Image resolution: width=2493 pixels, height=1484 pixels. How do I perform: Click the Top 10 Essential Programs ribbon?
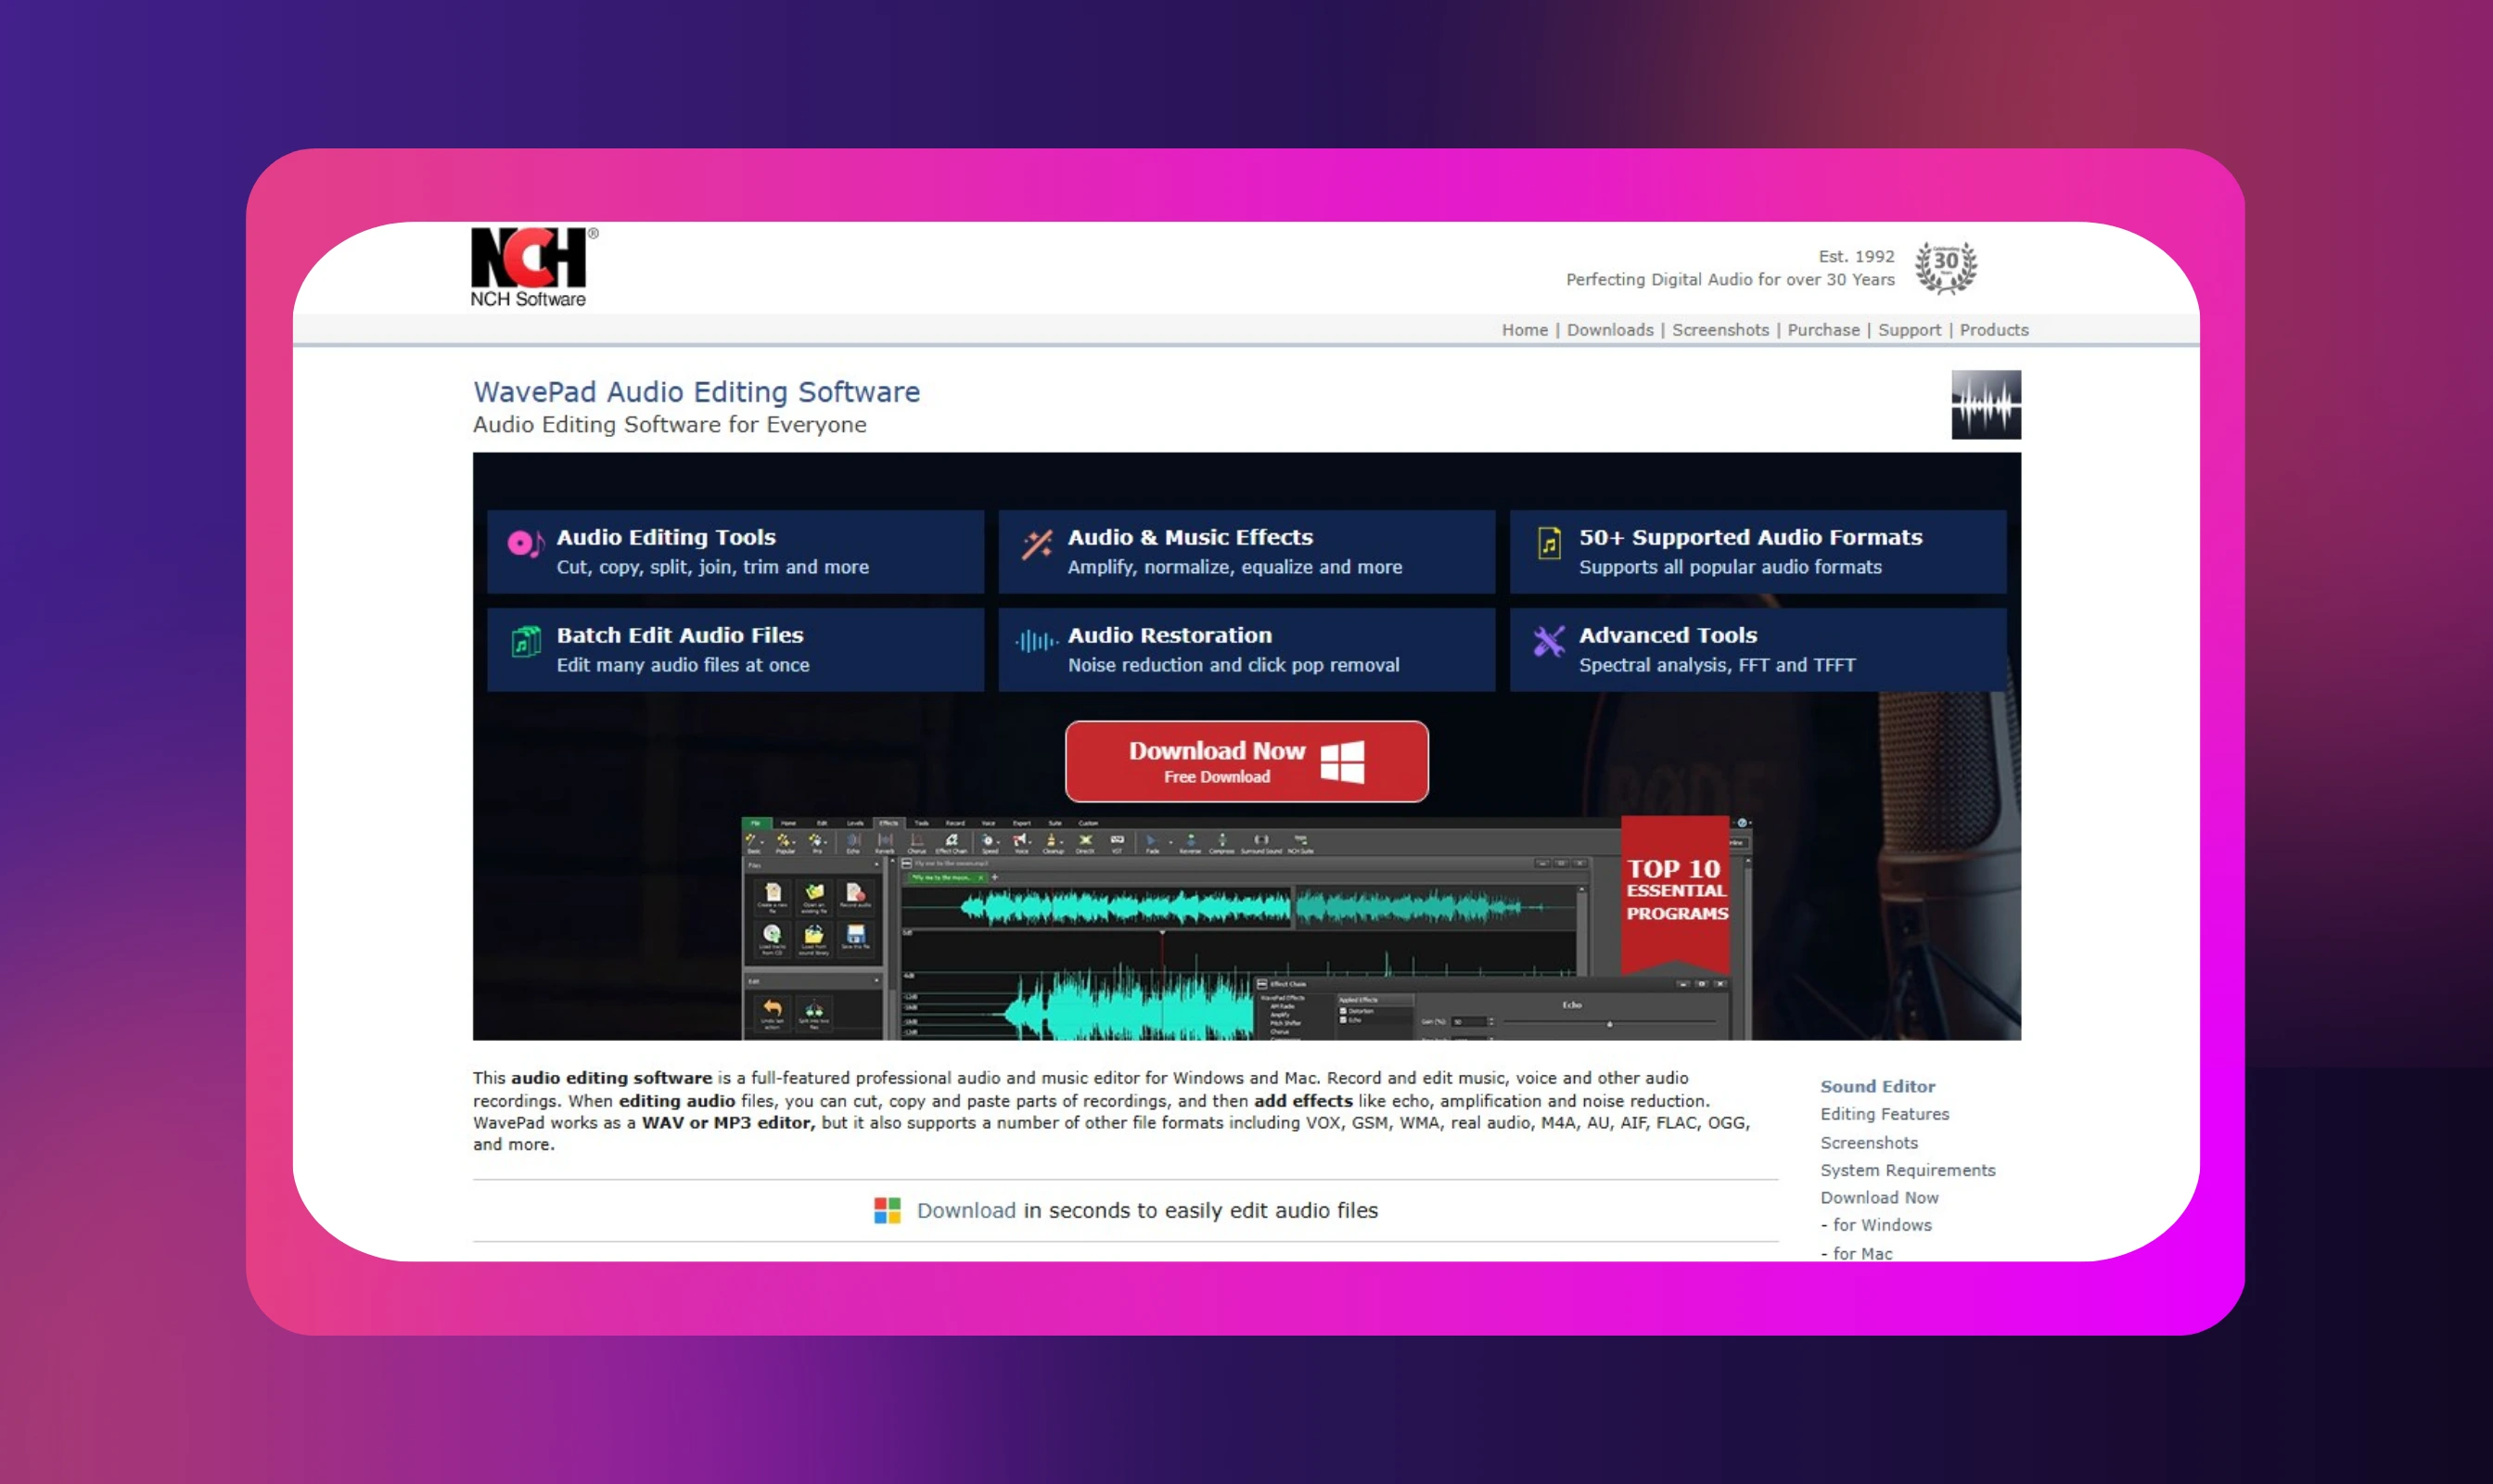(x=1675, y=894)
